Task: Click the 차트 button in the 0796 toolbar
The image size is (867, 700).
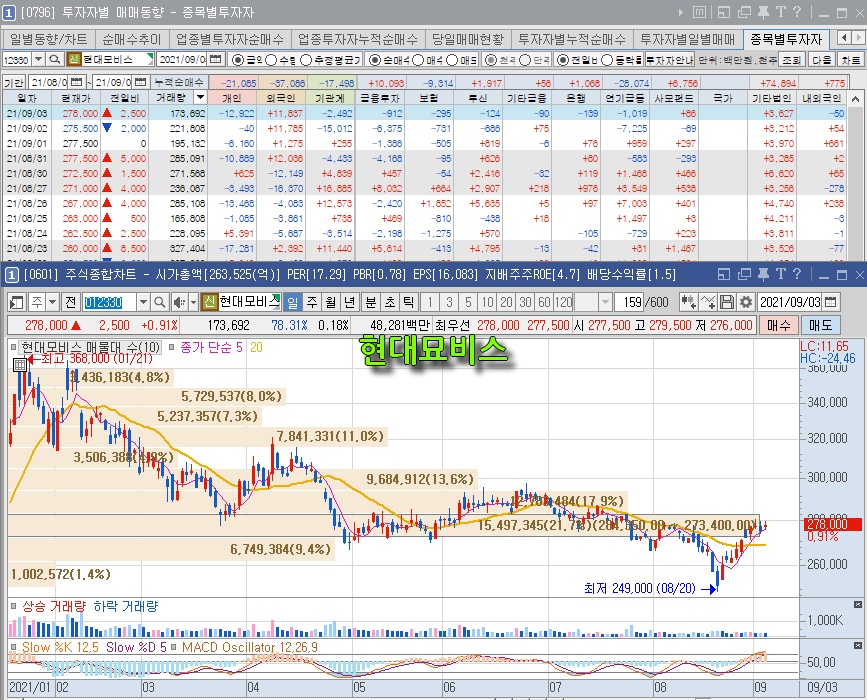Action: tap(850, 60)
